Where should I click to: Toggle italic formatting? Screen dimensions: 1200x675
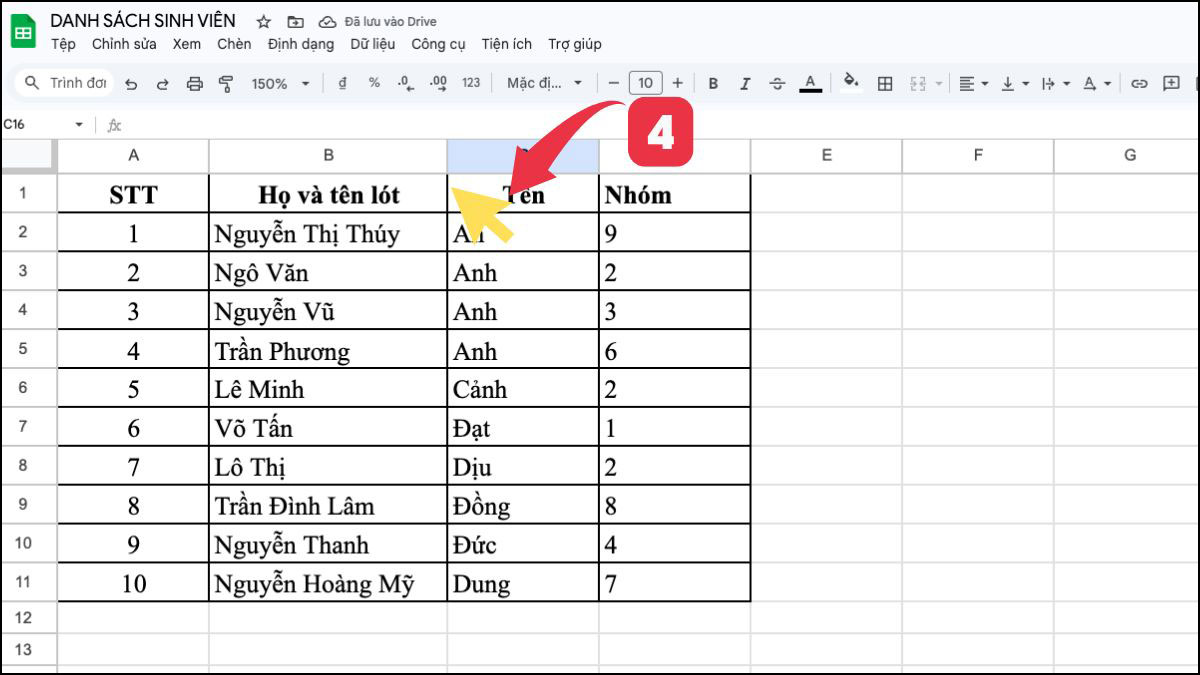point(745,82)
